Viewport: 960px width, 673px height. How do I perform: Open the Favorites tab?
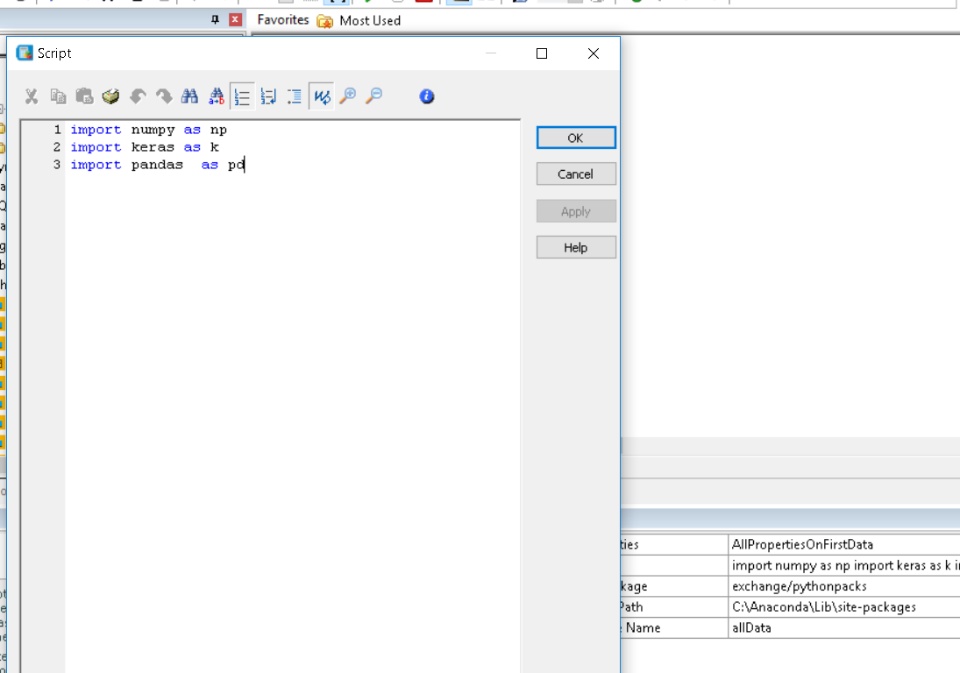(x=283, y=20)
